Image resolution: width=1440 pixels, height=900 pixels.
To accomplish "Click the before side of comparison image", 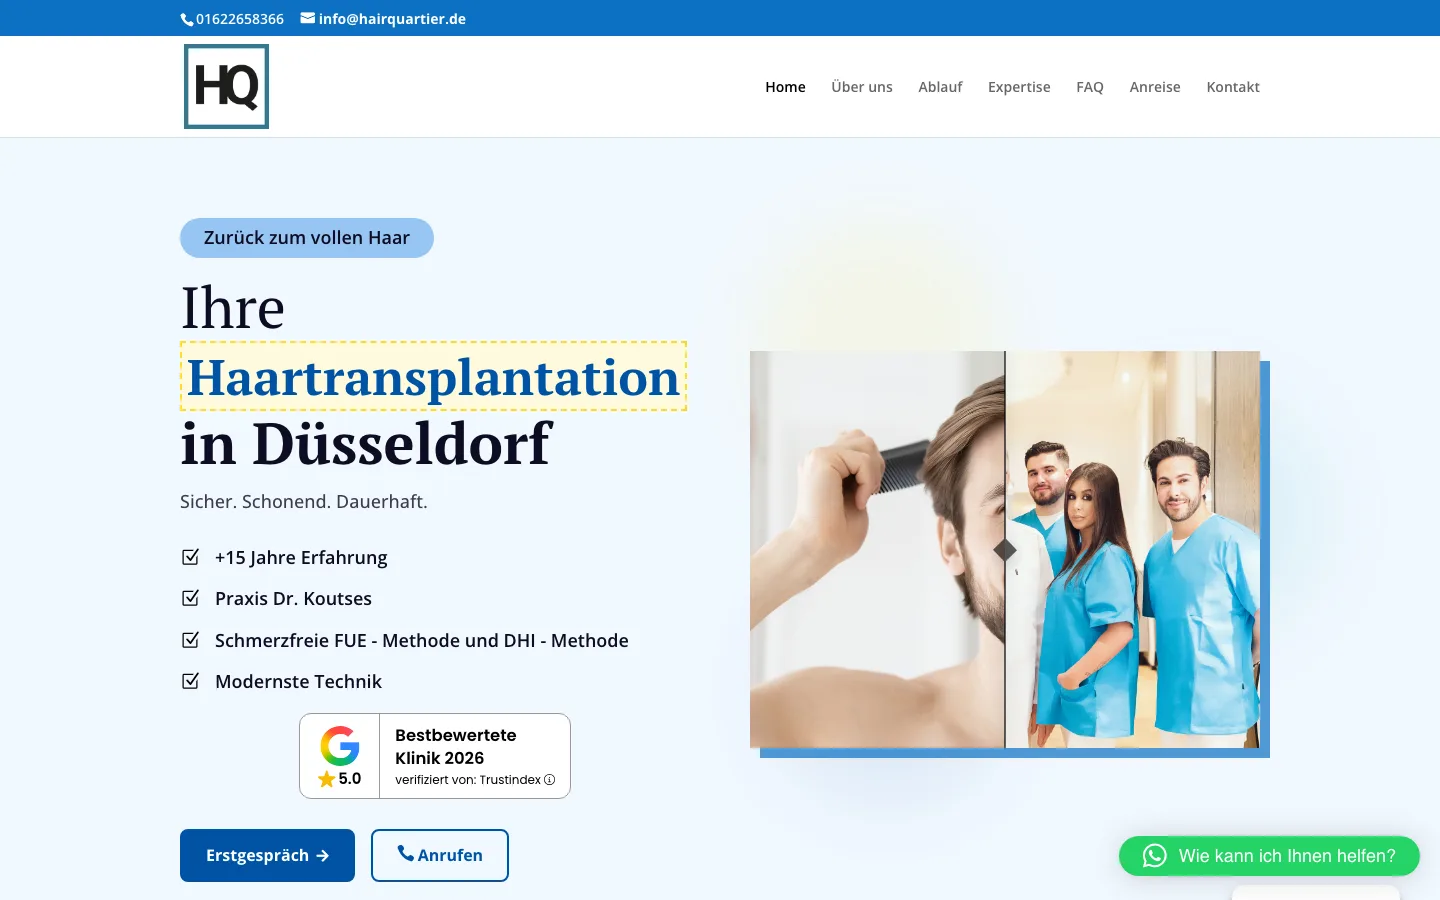I will [877, 549].
